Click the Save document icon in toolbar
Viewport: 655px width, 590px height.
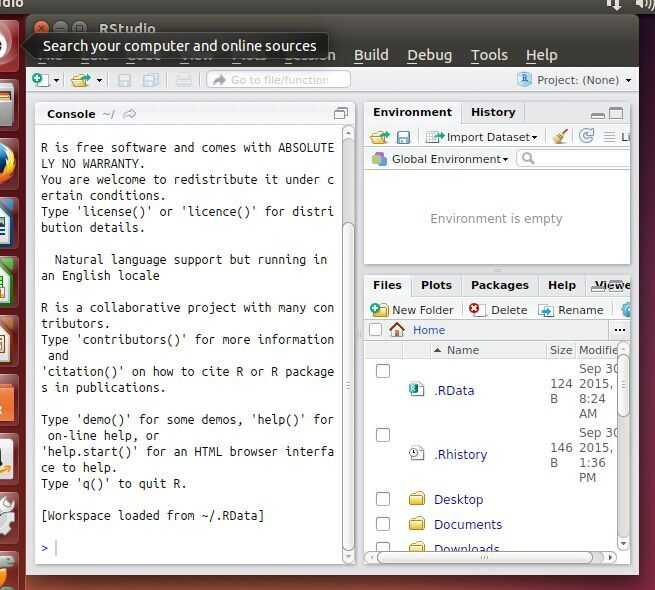click(x=124, y=80)
